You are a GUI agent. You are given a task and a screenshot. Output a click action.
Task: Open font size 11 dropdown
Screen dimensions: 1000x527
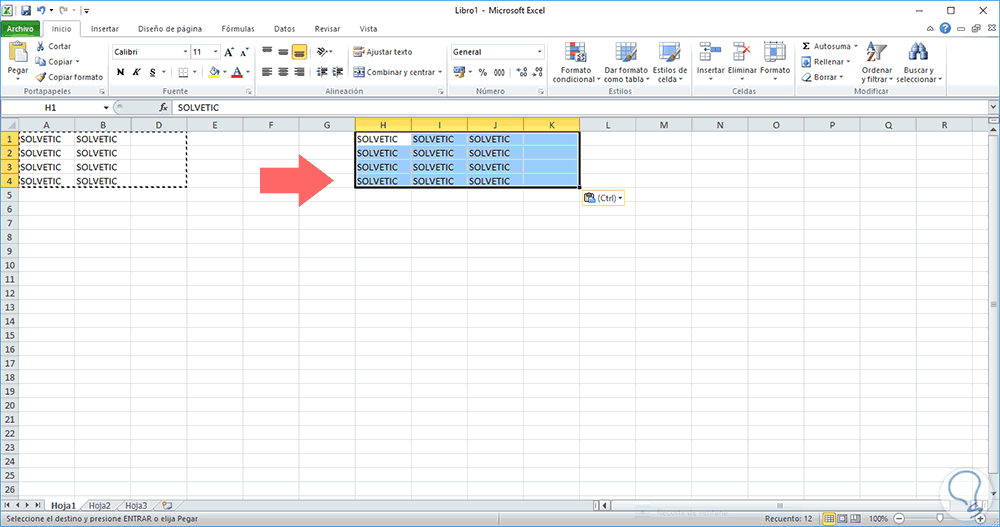(216, 52)
